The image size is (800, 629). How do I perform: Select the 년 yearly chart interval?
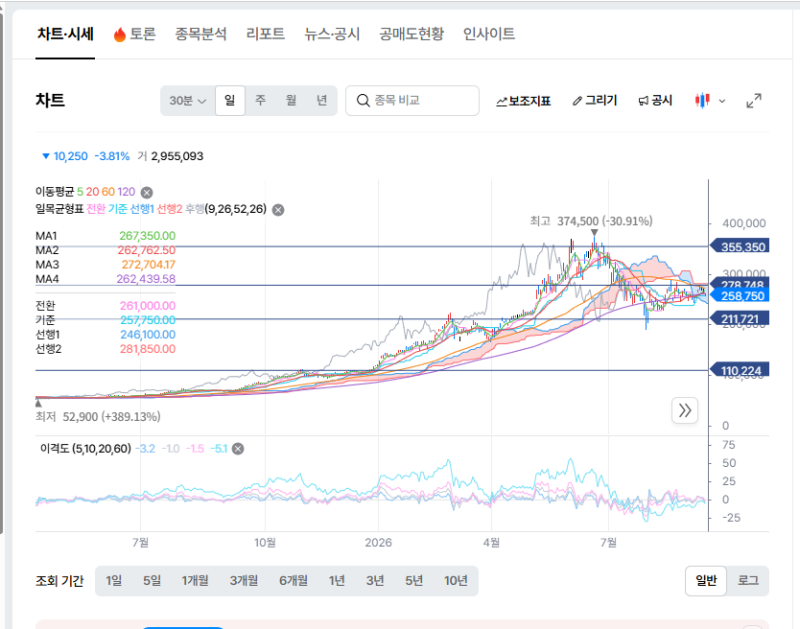click(x=321, y=100)
